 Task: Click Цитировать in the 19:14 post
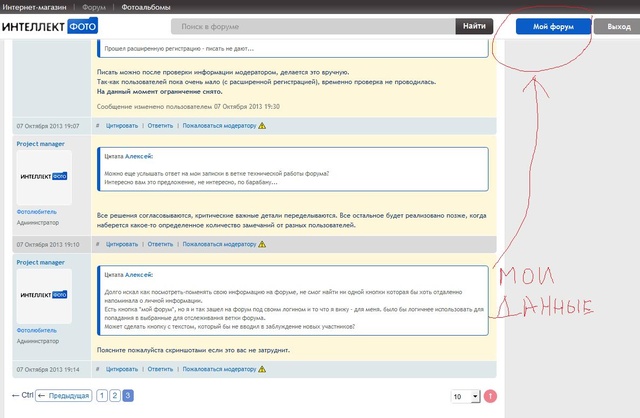pos(122,369)
